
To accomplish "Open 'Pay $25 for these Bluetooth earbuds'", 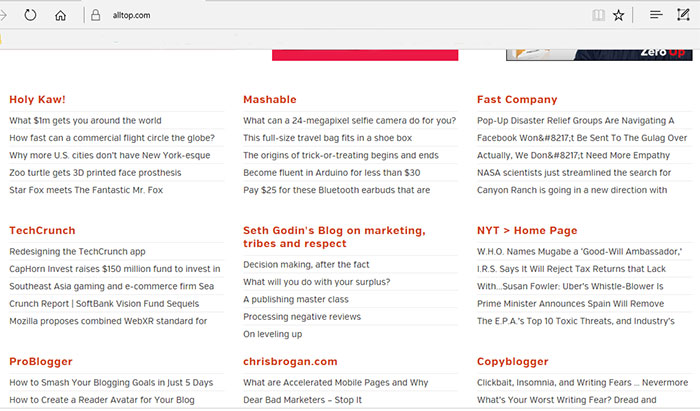I will [x=337, y=190].
